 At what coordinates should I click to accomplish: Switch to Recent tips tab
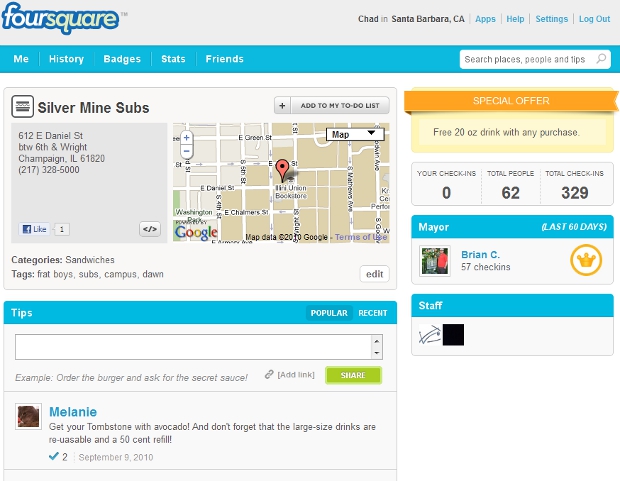click(373, 313)
